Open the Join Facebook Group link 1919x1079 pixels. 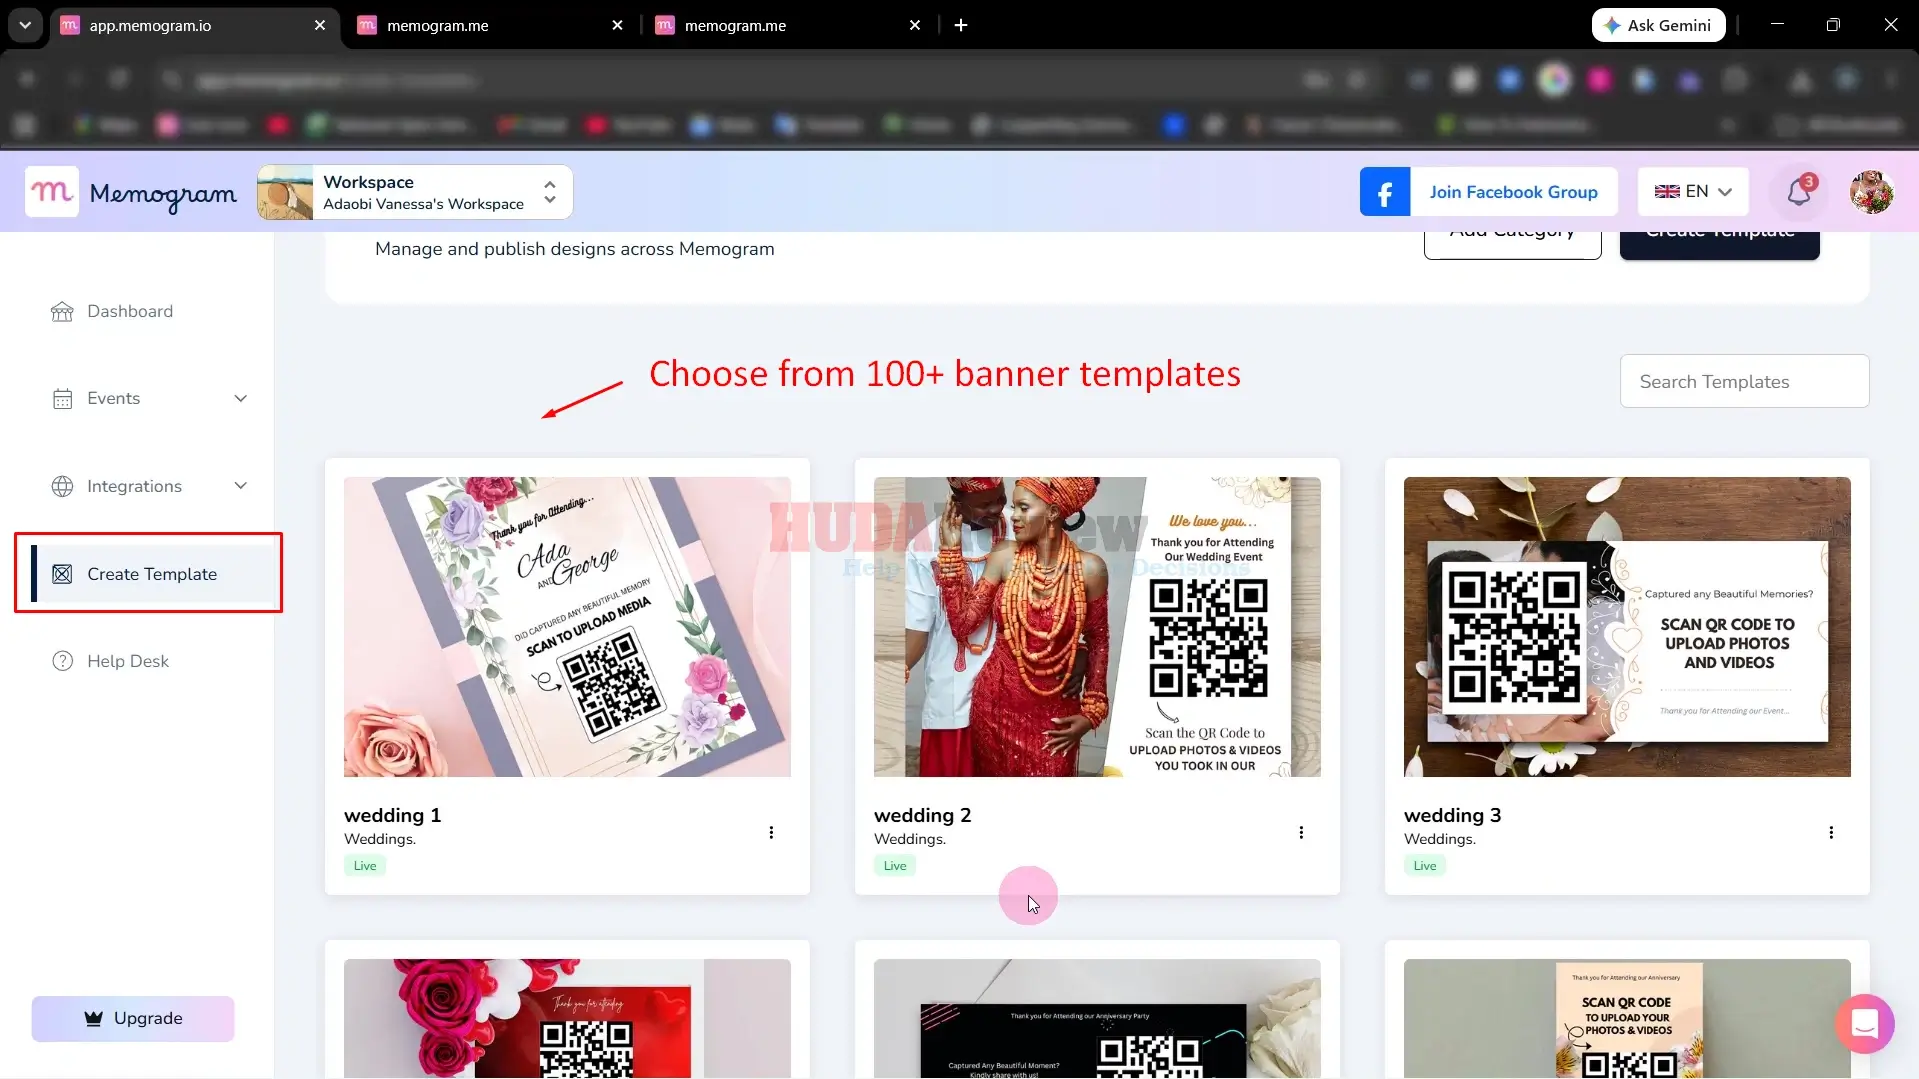point(1513,192)
